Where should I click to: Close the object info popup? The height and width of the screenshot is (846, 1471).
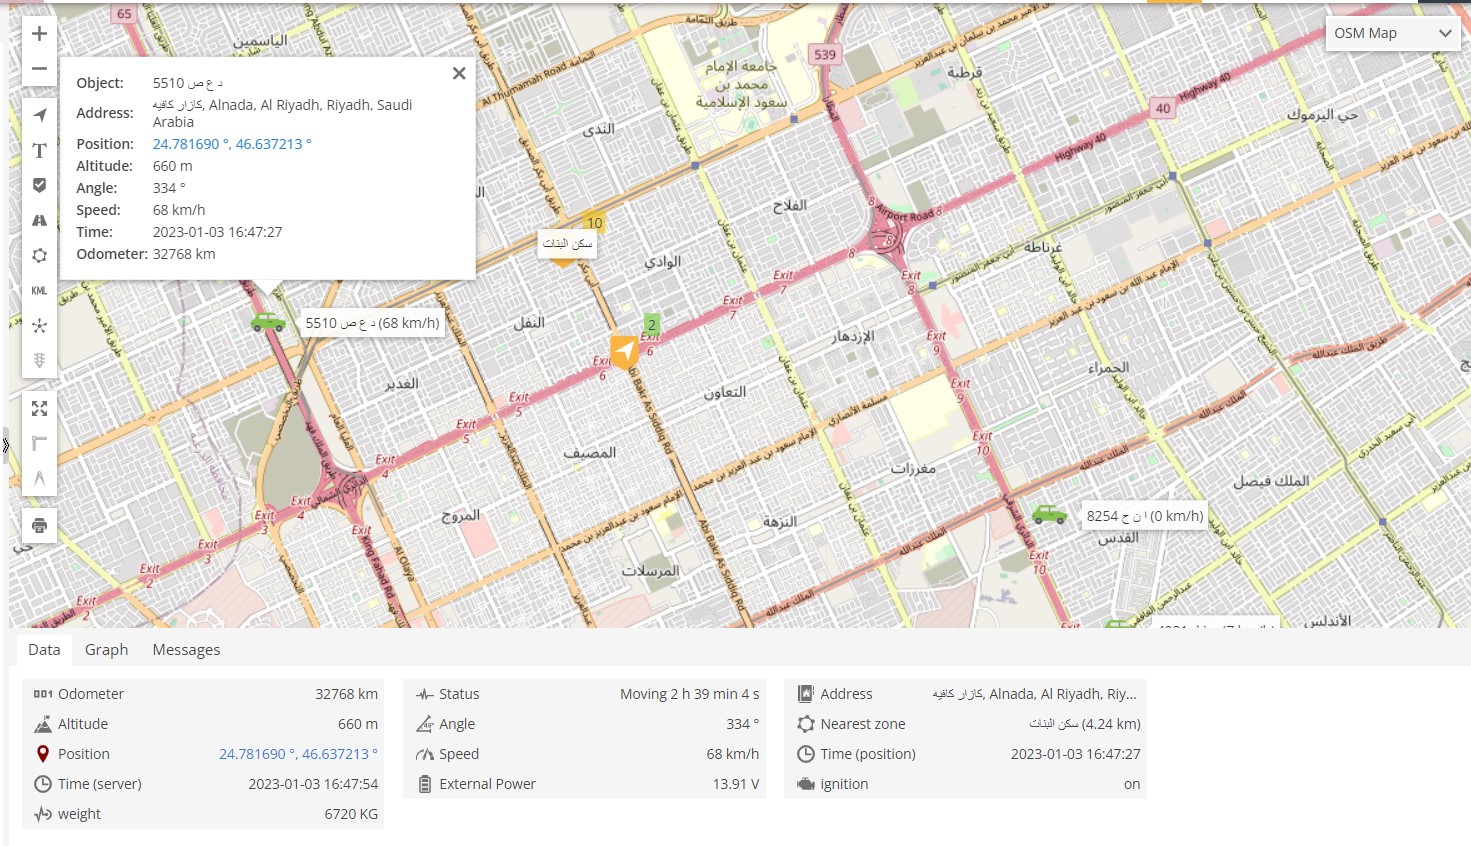459,73
